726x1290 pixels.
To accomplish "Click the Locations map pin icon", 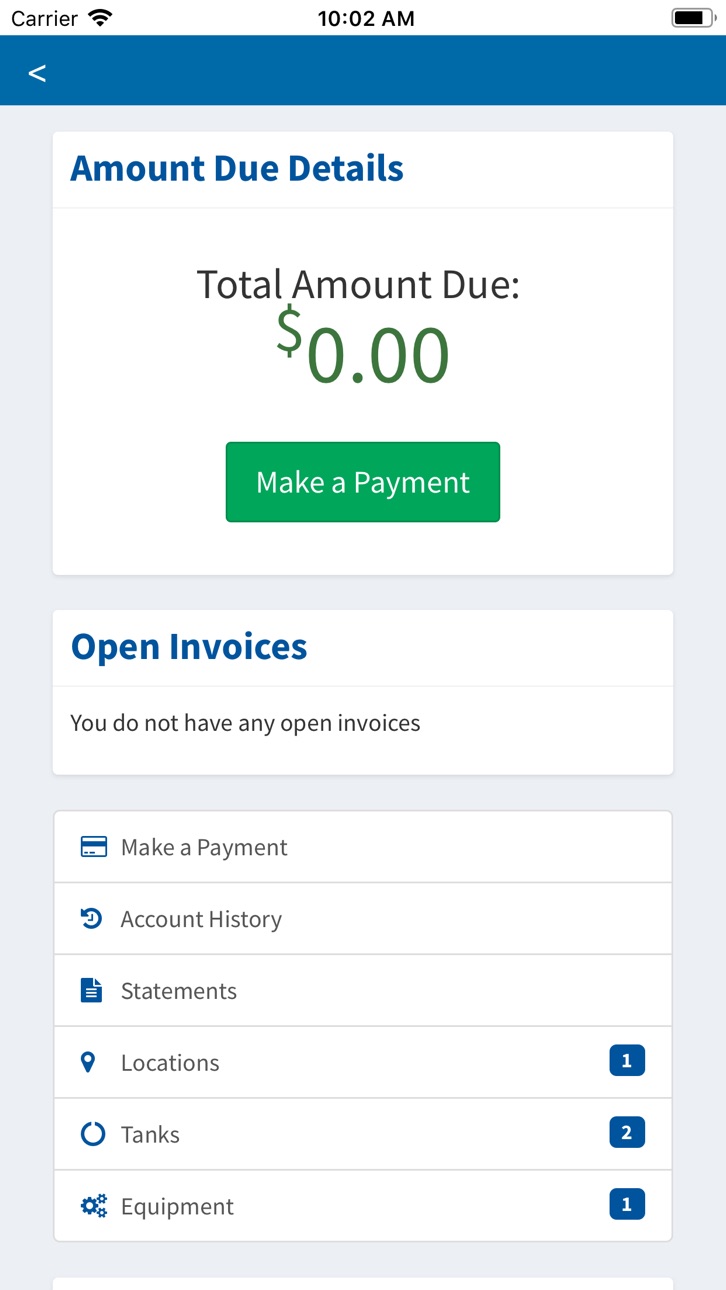I will [x=88, y=1062].
